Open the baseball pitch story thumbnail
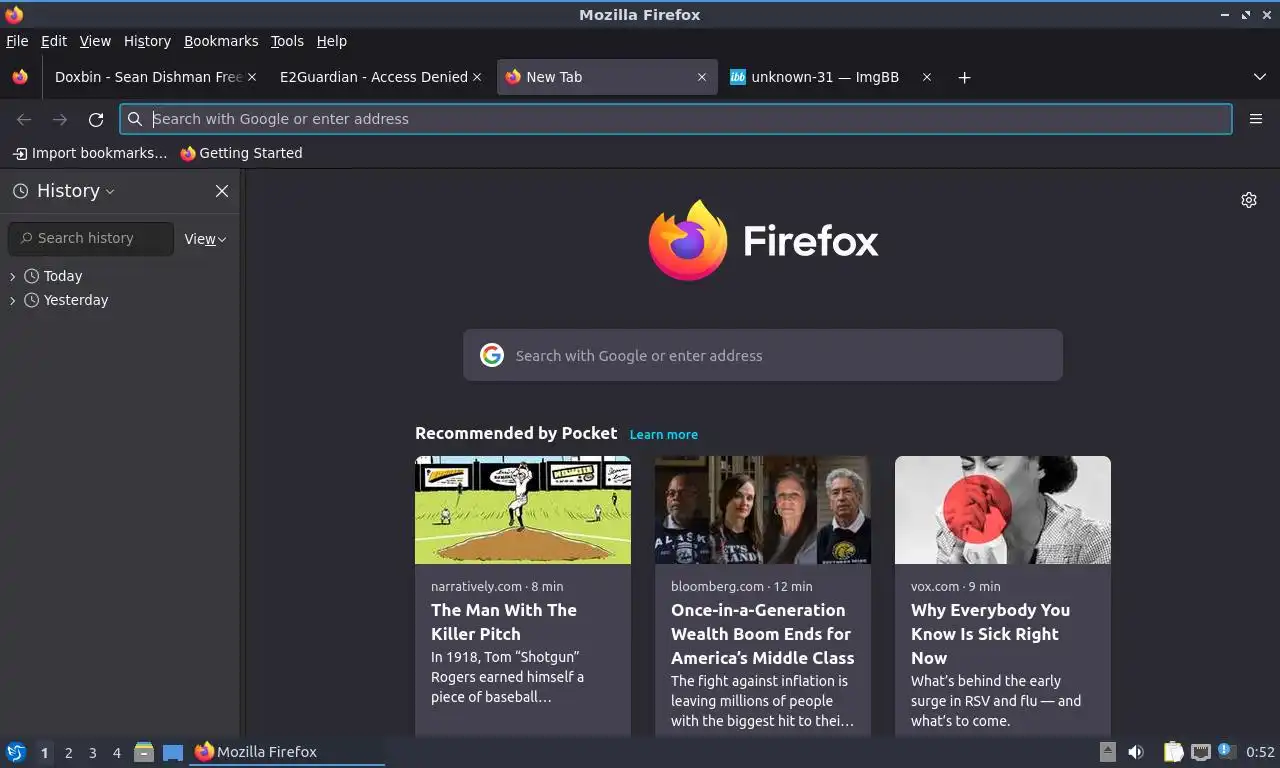 click(523, 510)
